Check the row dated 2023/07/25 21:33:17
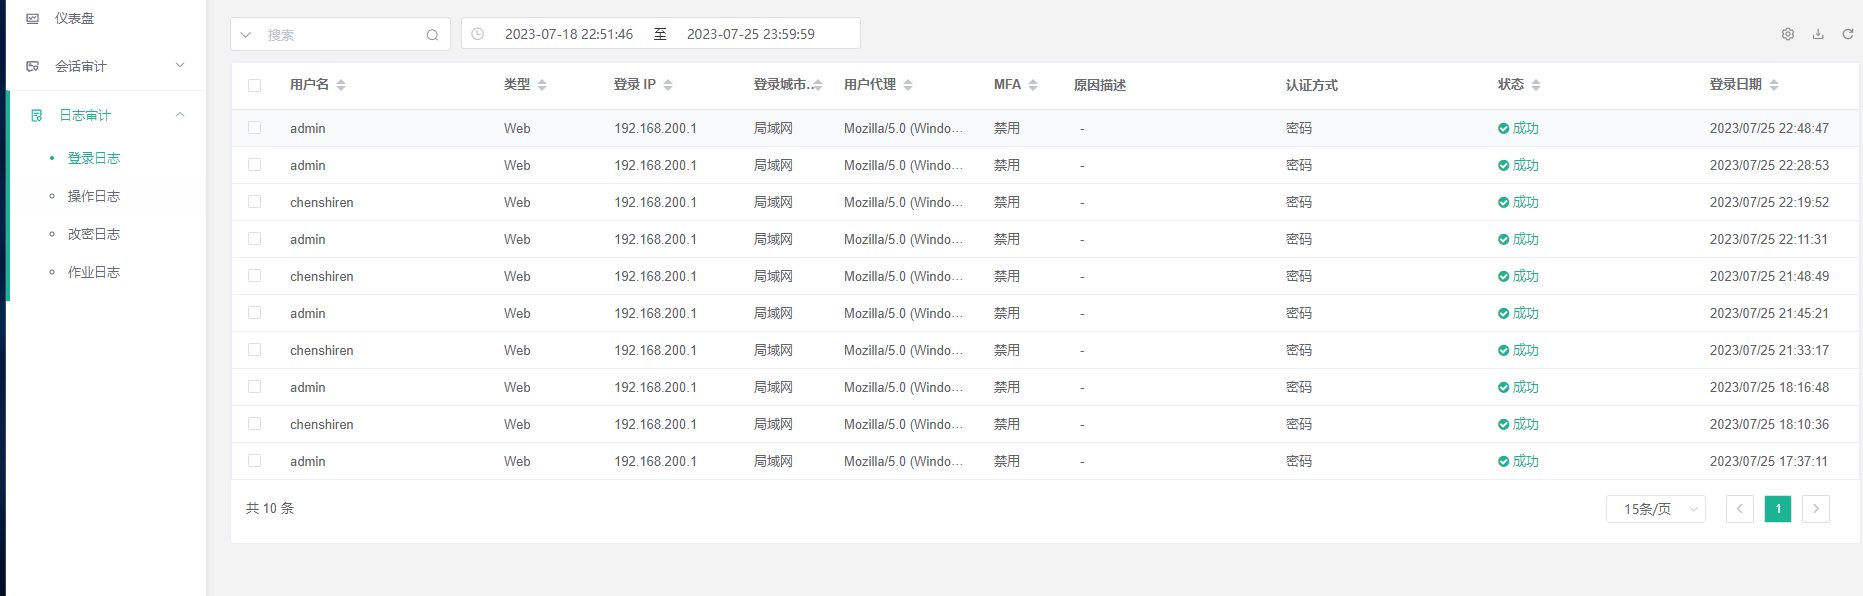Screen dimensions: 1863x596 tap(255, 350)
